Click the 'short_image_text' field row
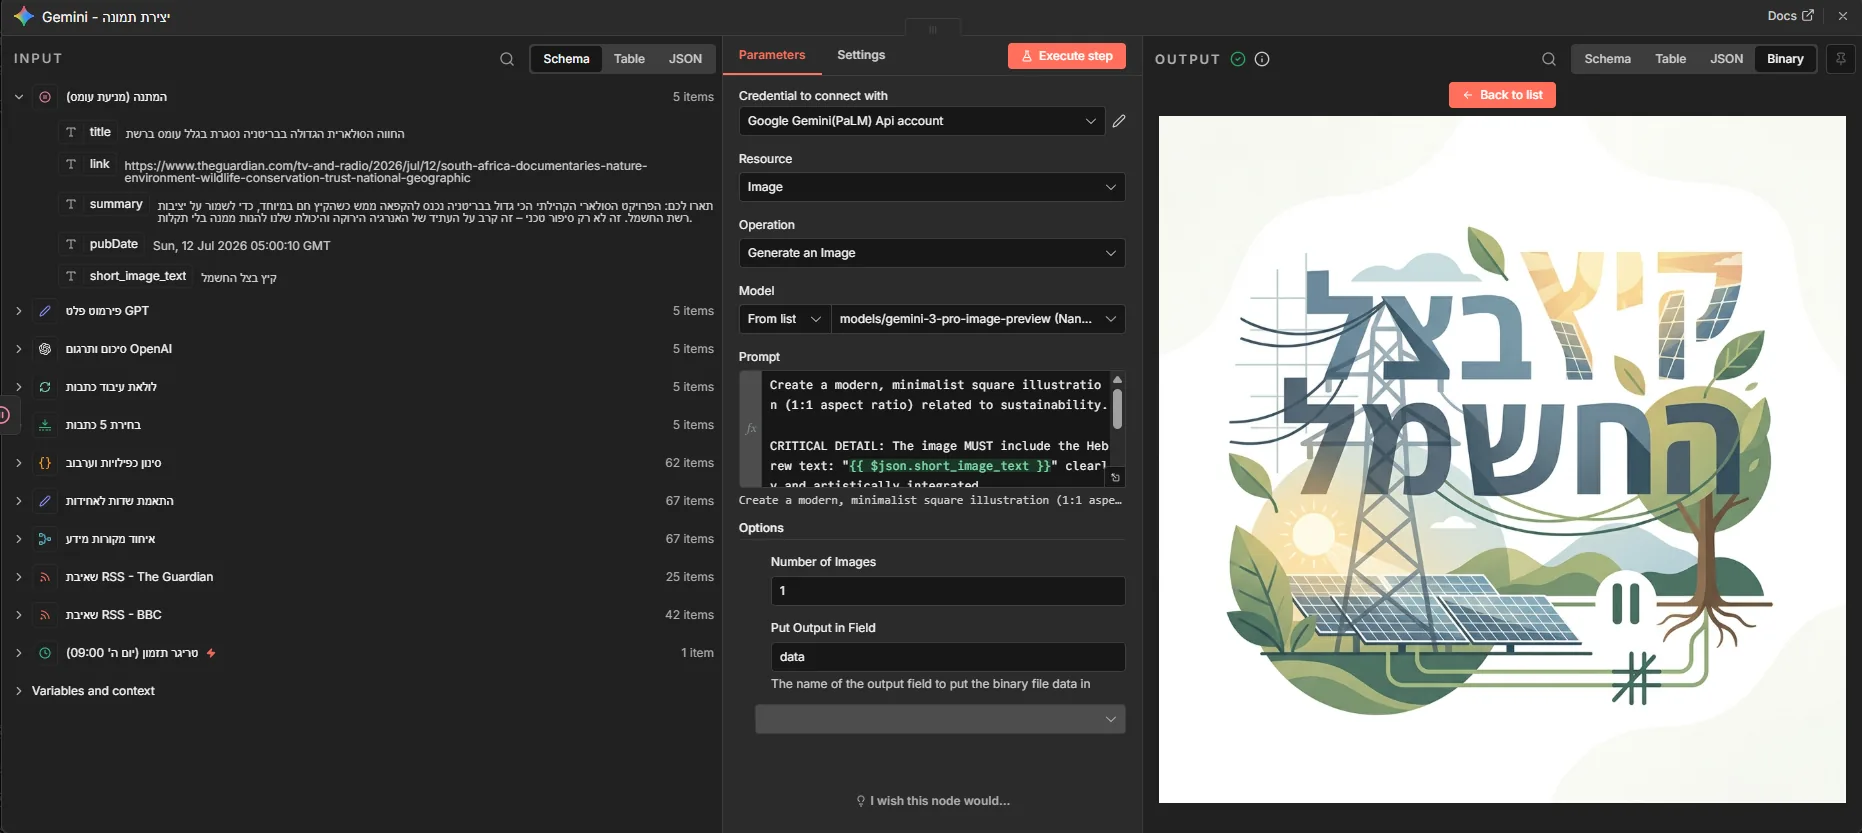Viewport: 1862px width, 833px height. pyautogui.click(x=170, y=277)
